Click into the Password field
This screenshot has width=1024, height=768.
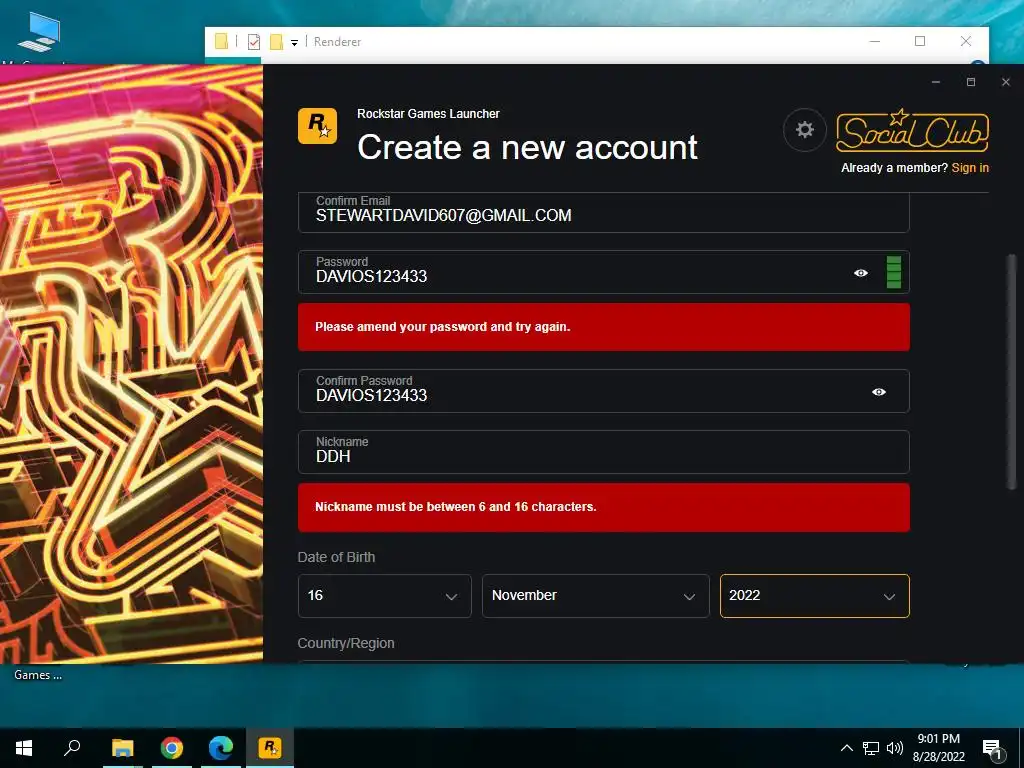603,272
